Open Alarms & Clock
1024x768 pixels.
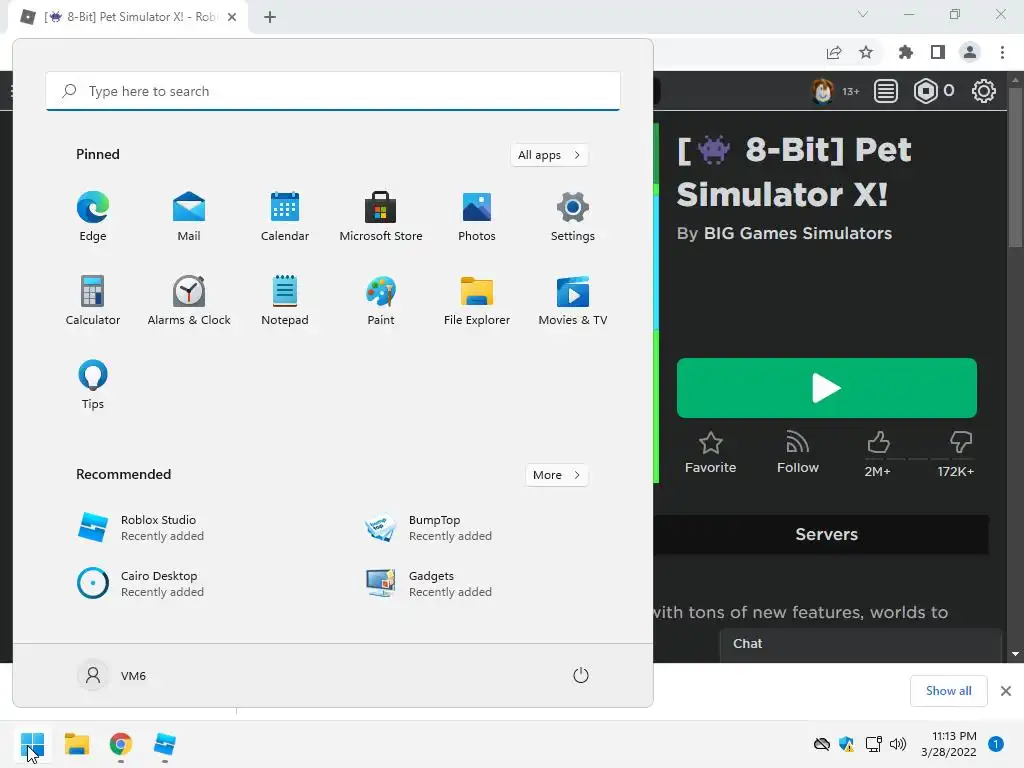[189, 300]
